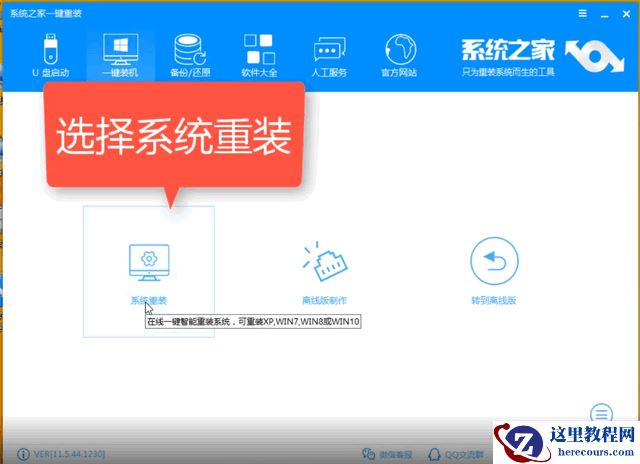Open the U盘启动 USB boot tool

click(x=50, y=56)
